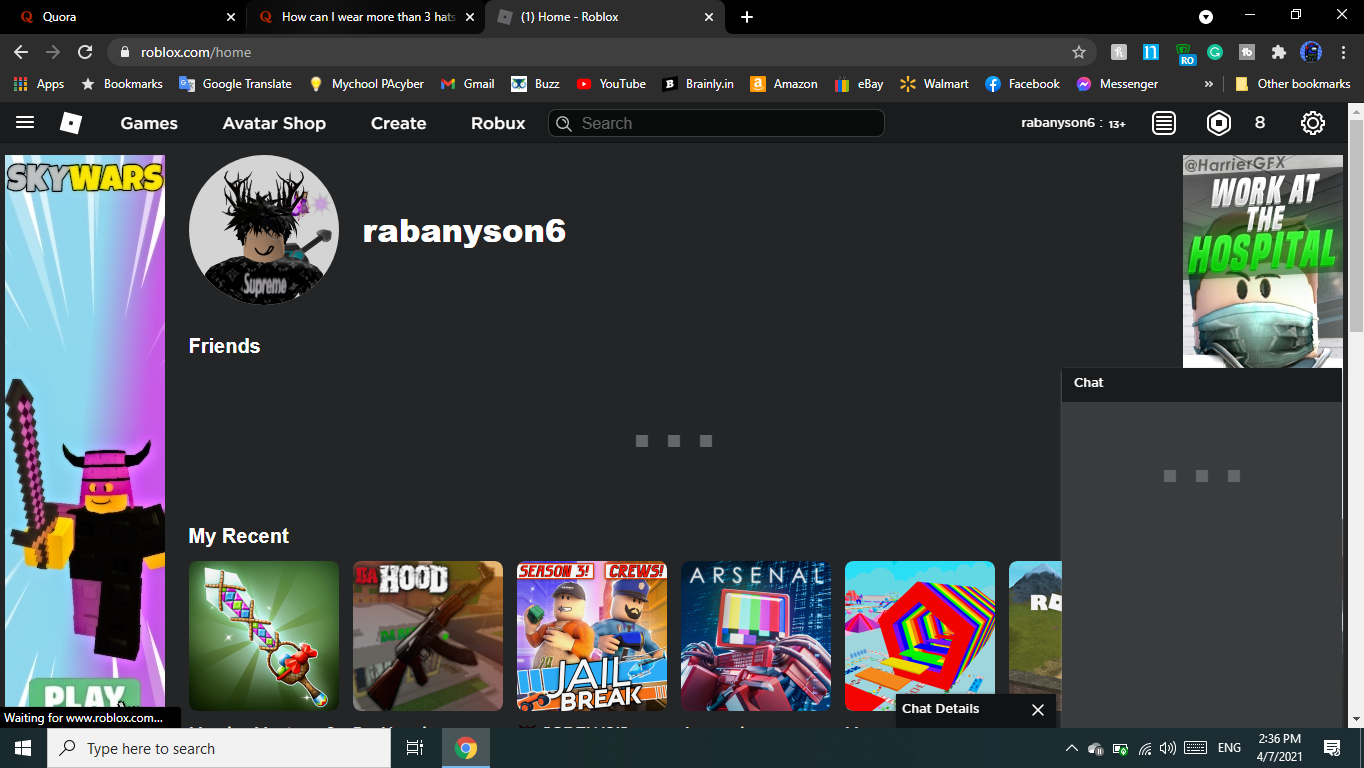The width and height of the screenshot is (1364, 768).
Task: Open Roblox account settings via the gear icon
Action: [x=1313, y=122]
